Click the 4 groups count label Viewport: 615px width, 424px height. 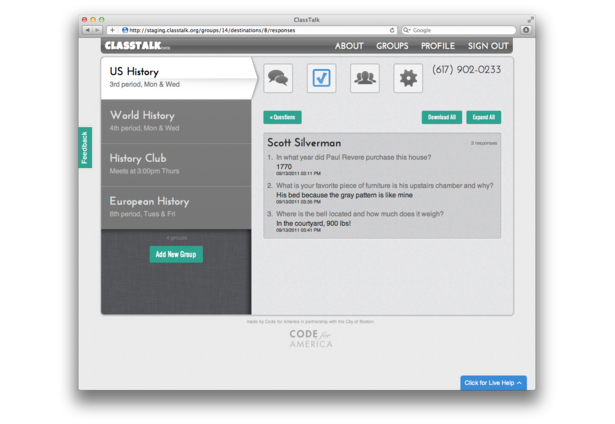coord(176,238)
